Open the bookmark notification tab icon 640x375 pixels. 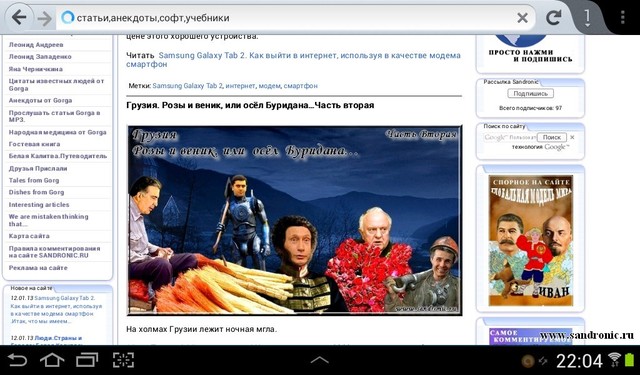pyautogui.click(x=587, y=18)
